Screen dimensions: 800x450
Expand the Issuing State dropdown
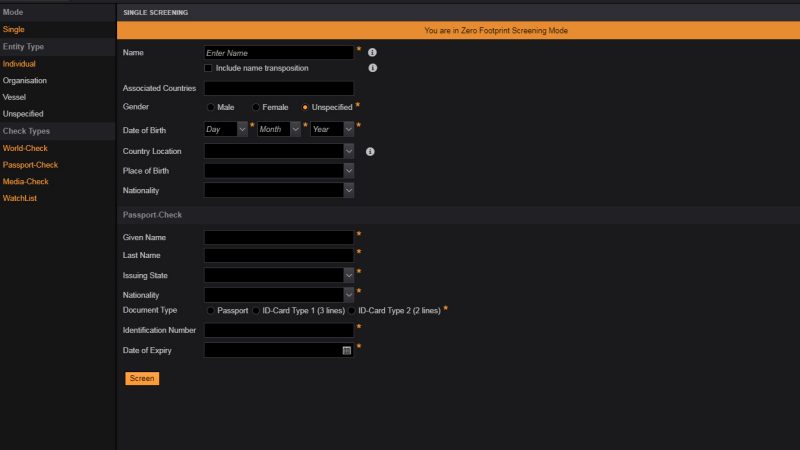pyautogui.click(x=348, y=274)
